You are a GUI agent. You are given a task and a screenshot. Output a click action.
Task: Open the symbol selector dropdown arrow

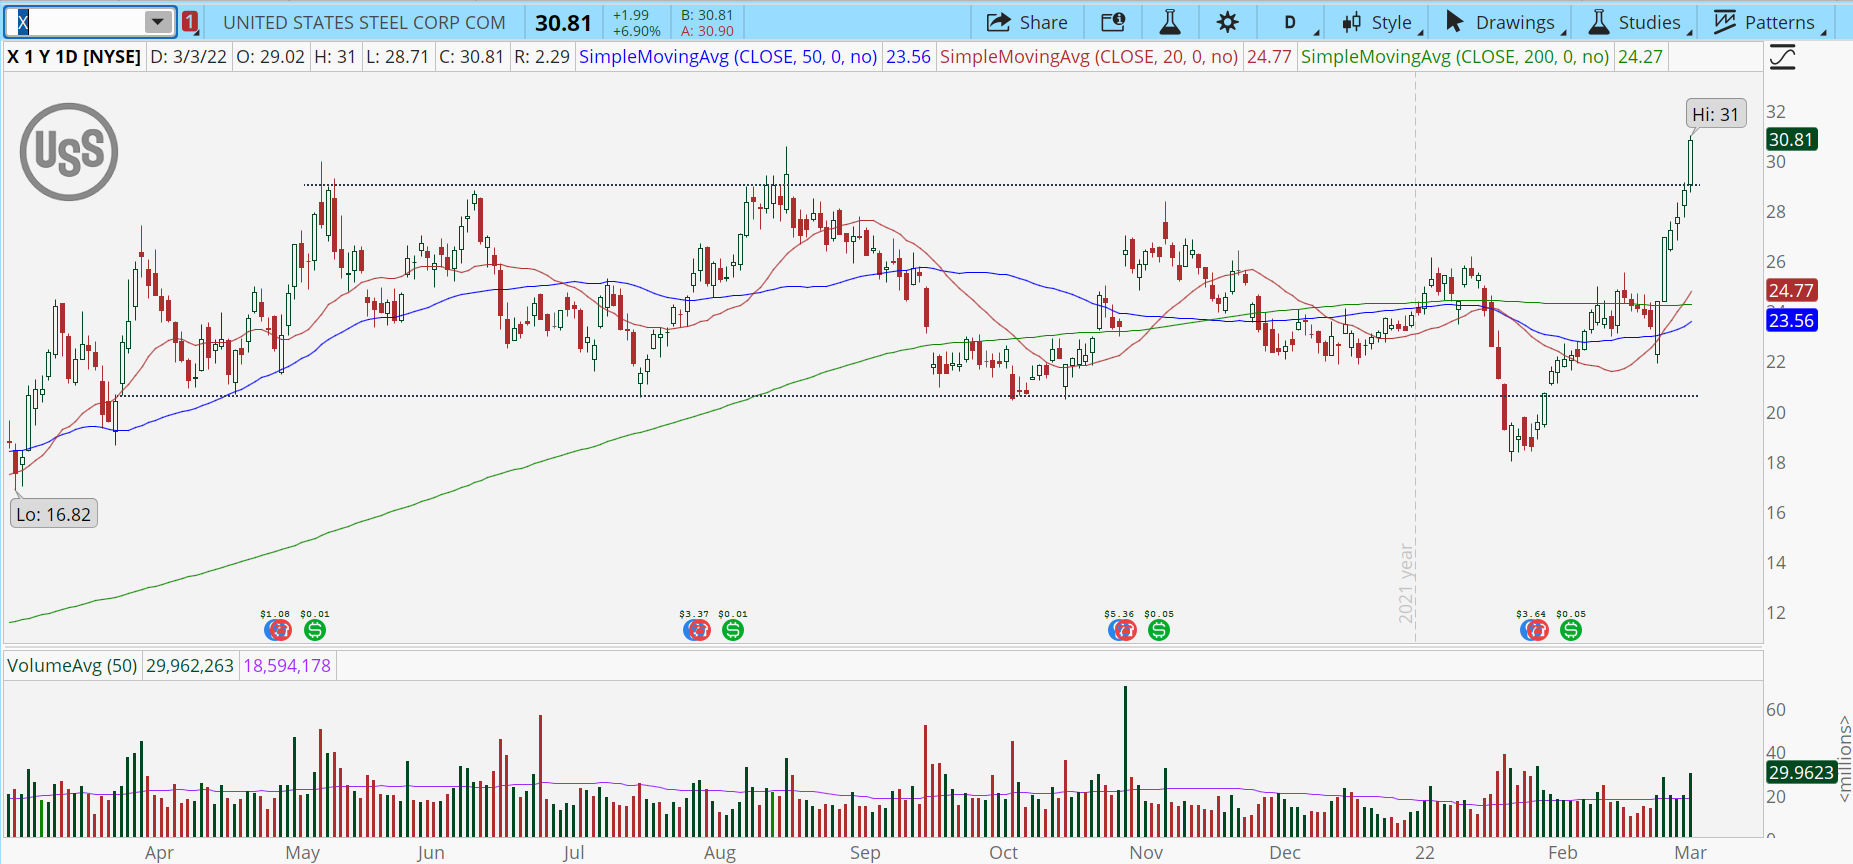tap(158, 22)
